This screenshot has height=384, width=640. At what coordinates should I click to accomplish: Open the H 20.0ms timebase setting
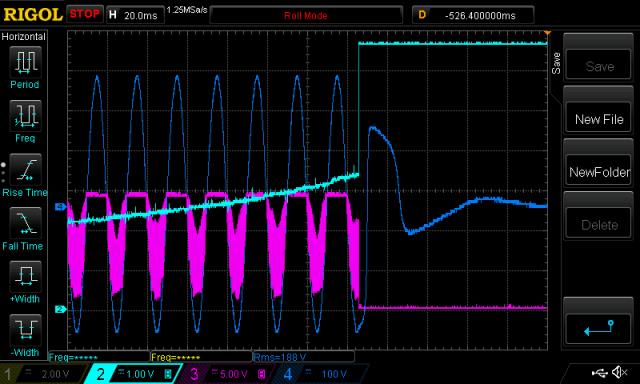tap(136, 16)
